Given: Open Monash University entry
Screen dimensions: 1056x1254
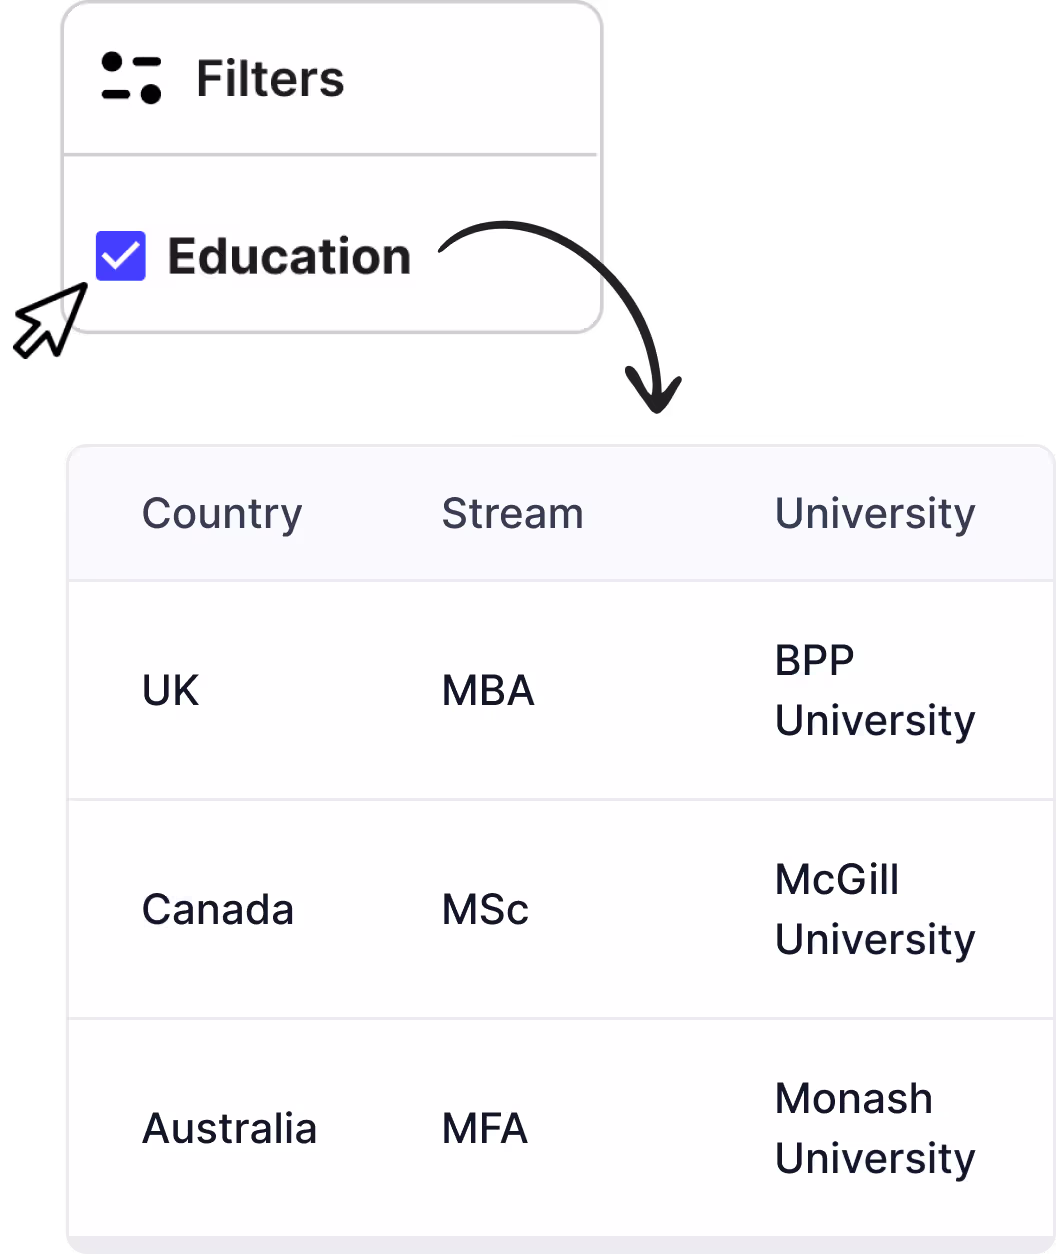Looking at the screenshot, I should [875, 1129].
